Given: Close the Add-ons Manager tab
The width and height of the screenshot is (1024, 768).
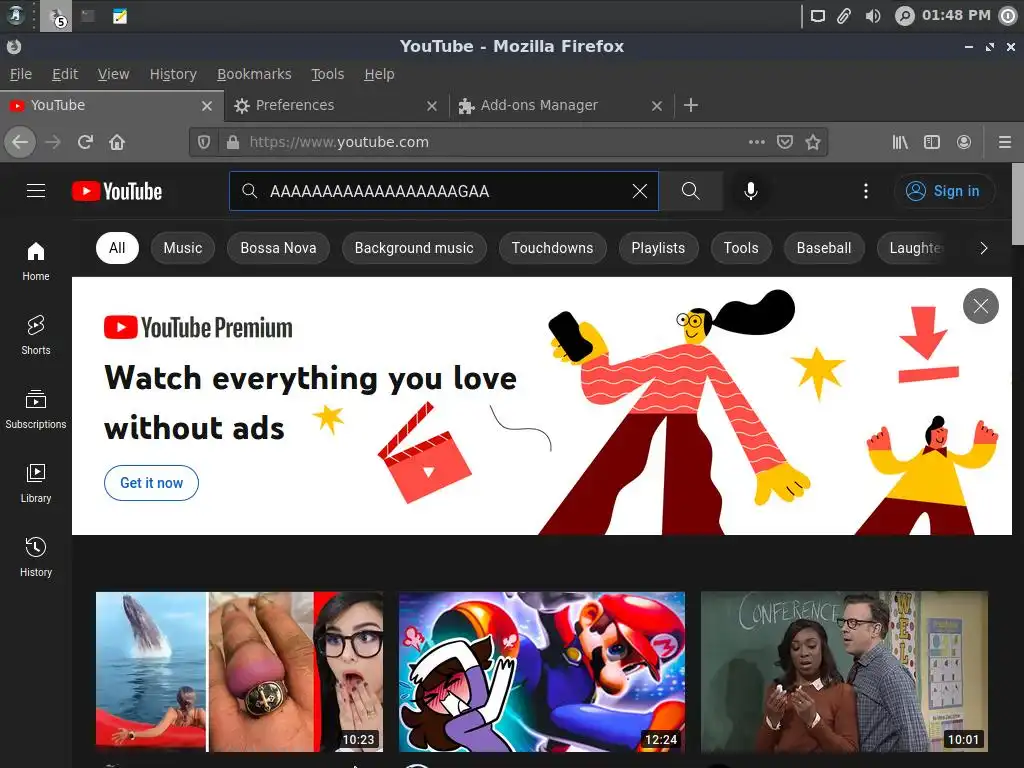Looking at the screenshot, I should (657, 106).
